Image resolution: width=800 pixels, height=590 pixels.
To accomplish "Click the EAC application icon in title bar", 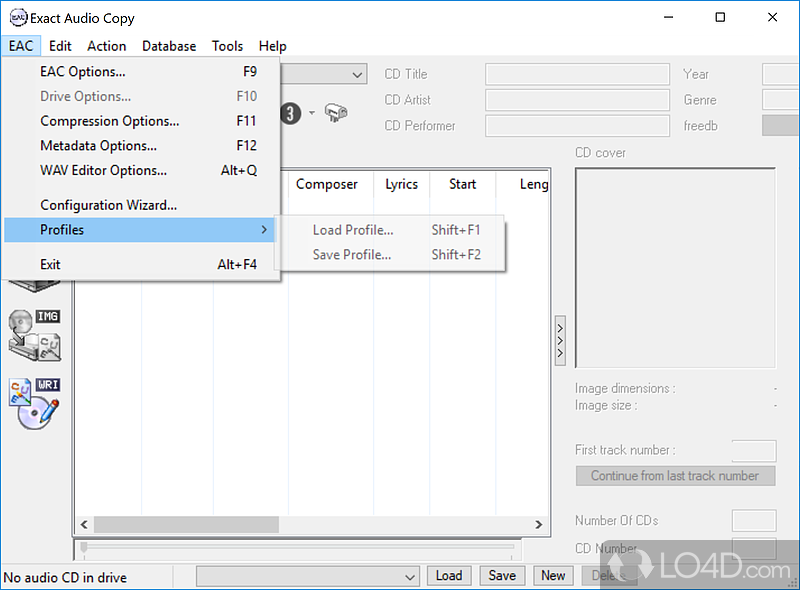I will coord(17,17).
